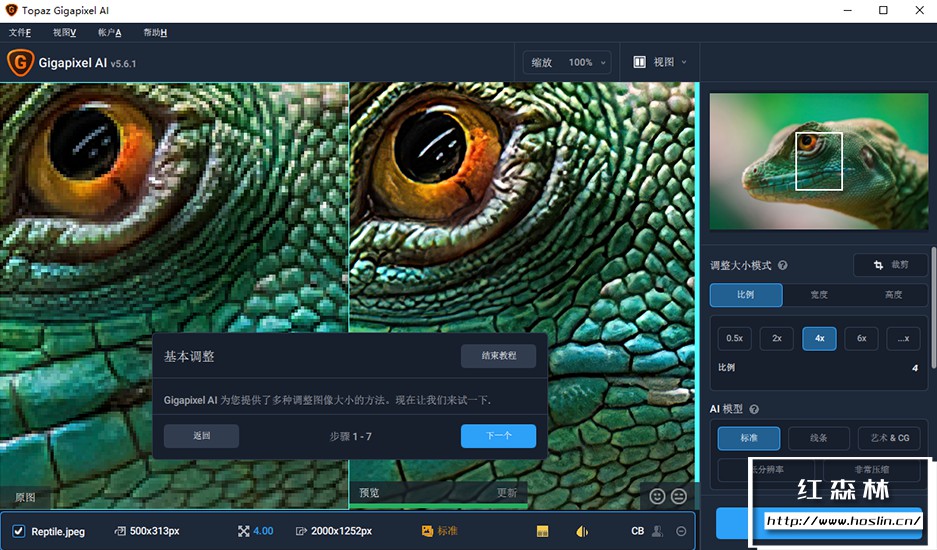Choose the 6x scale option

point(862,338)
